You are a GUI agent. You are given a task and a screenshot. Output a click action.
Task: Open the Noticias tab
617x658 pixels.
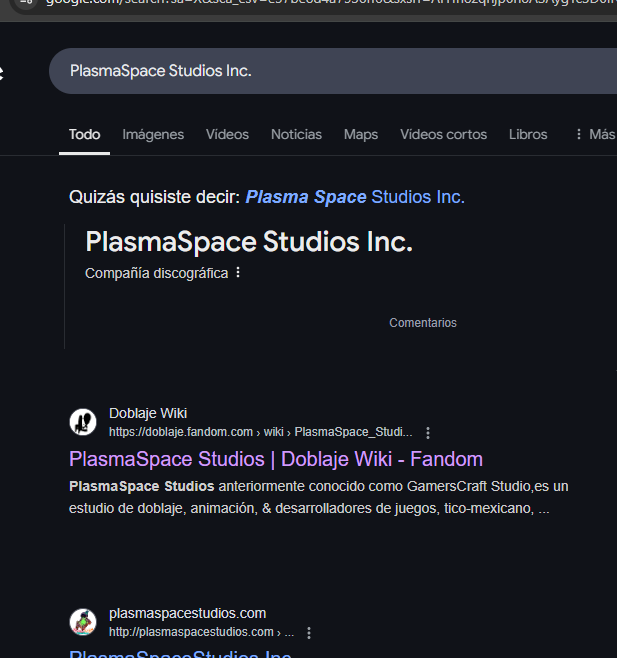[296, 134]
